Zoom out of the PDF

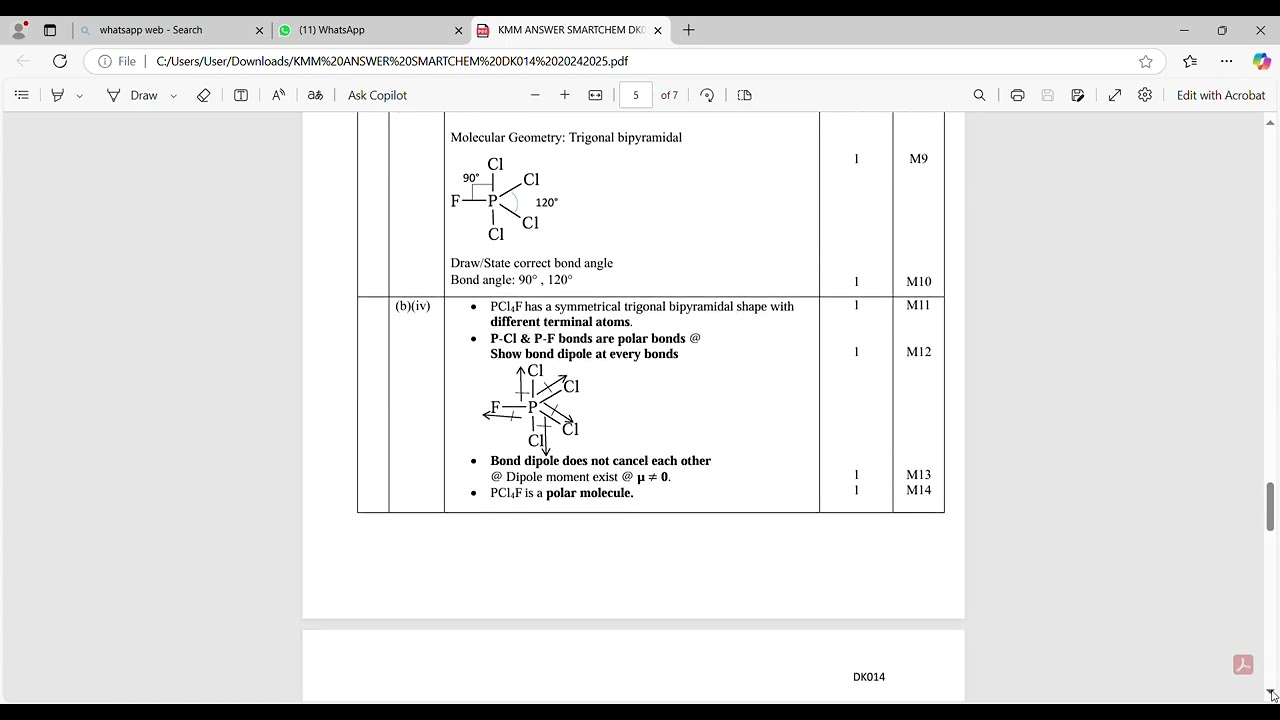(x=535, y=95)
